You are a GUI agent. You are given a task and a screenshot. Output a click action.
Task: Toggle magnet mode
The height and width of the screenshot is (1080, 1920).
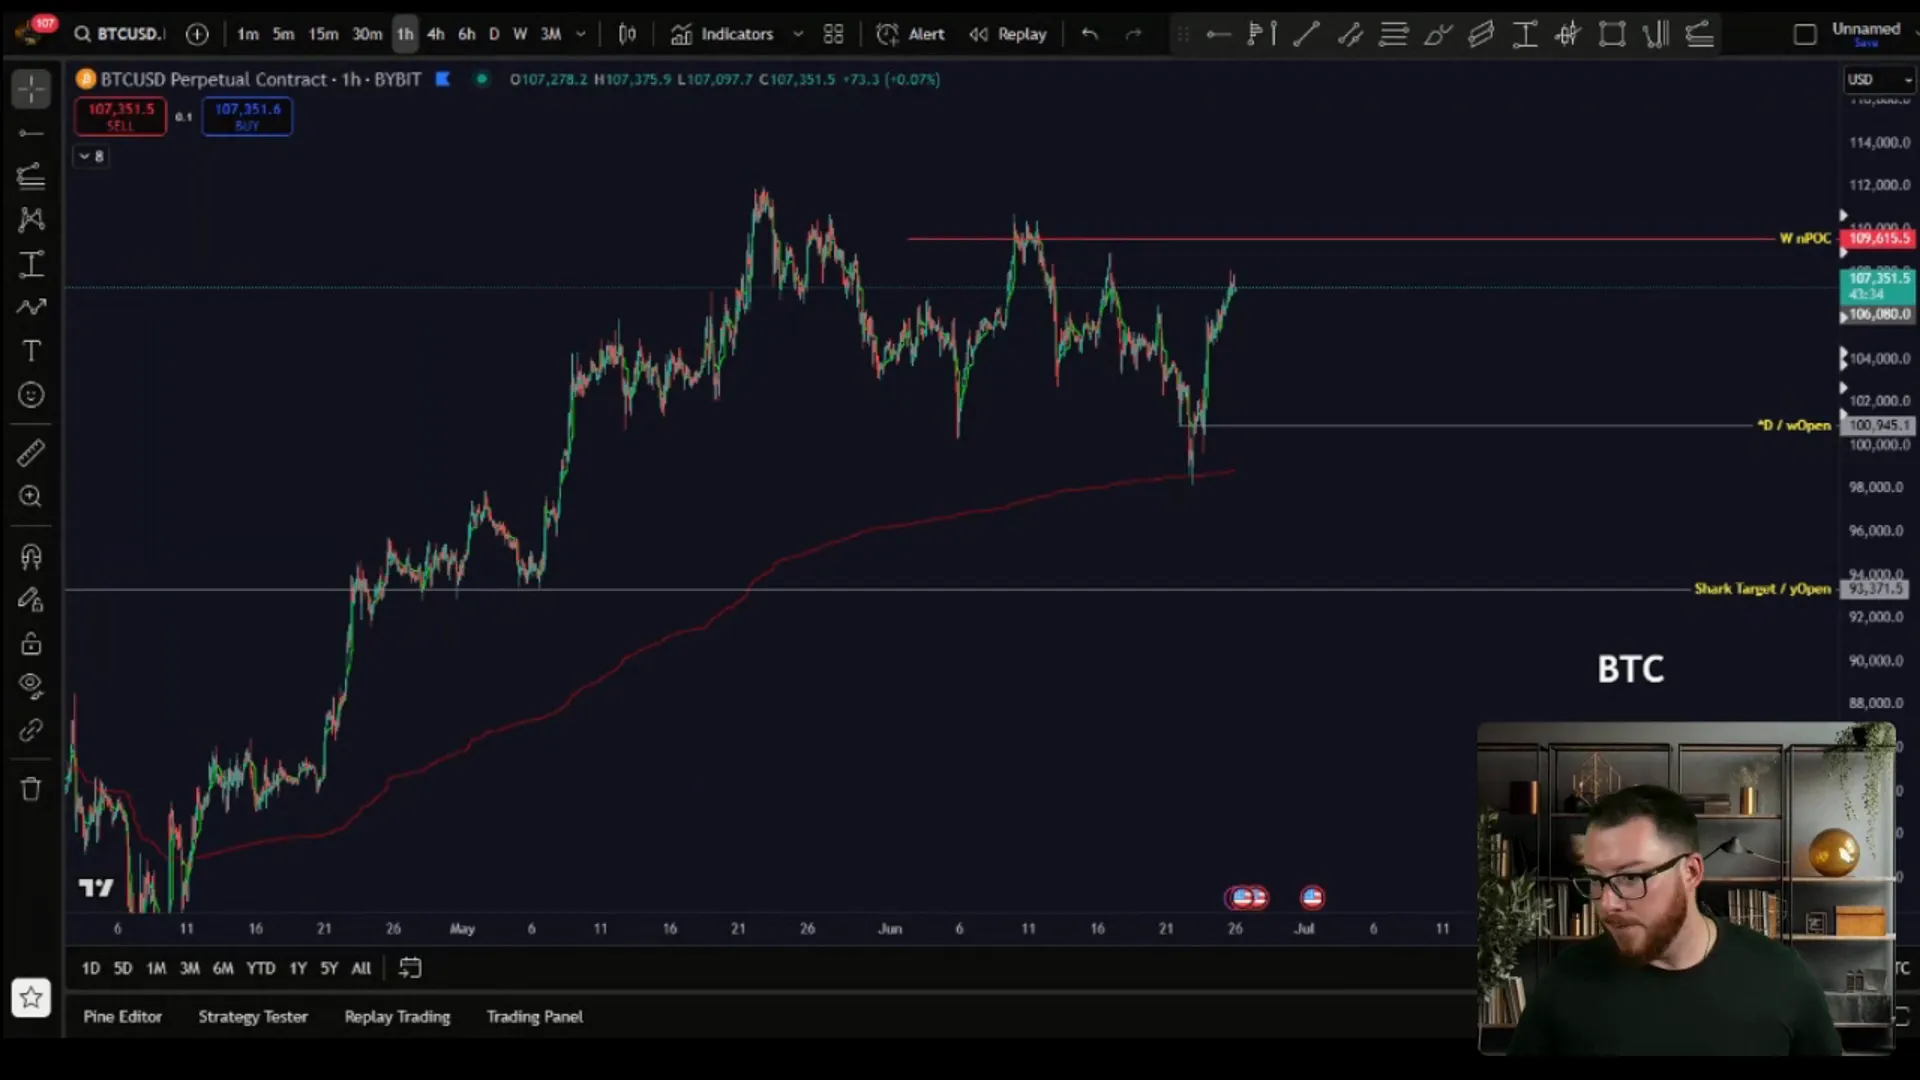pos(31,556)
